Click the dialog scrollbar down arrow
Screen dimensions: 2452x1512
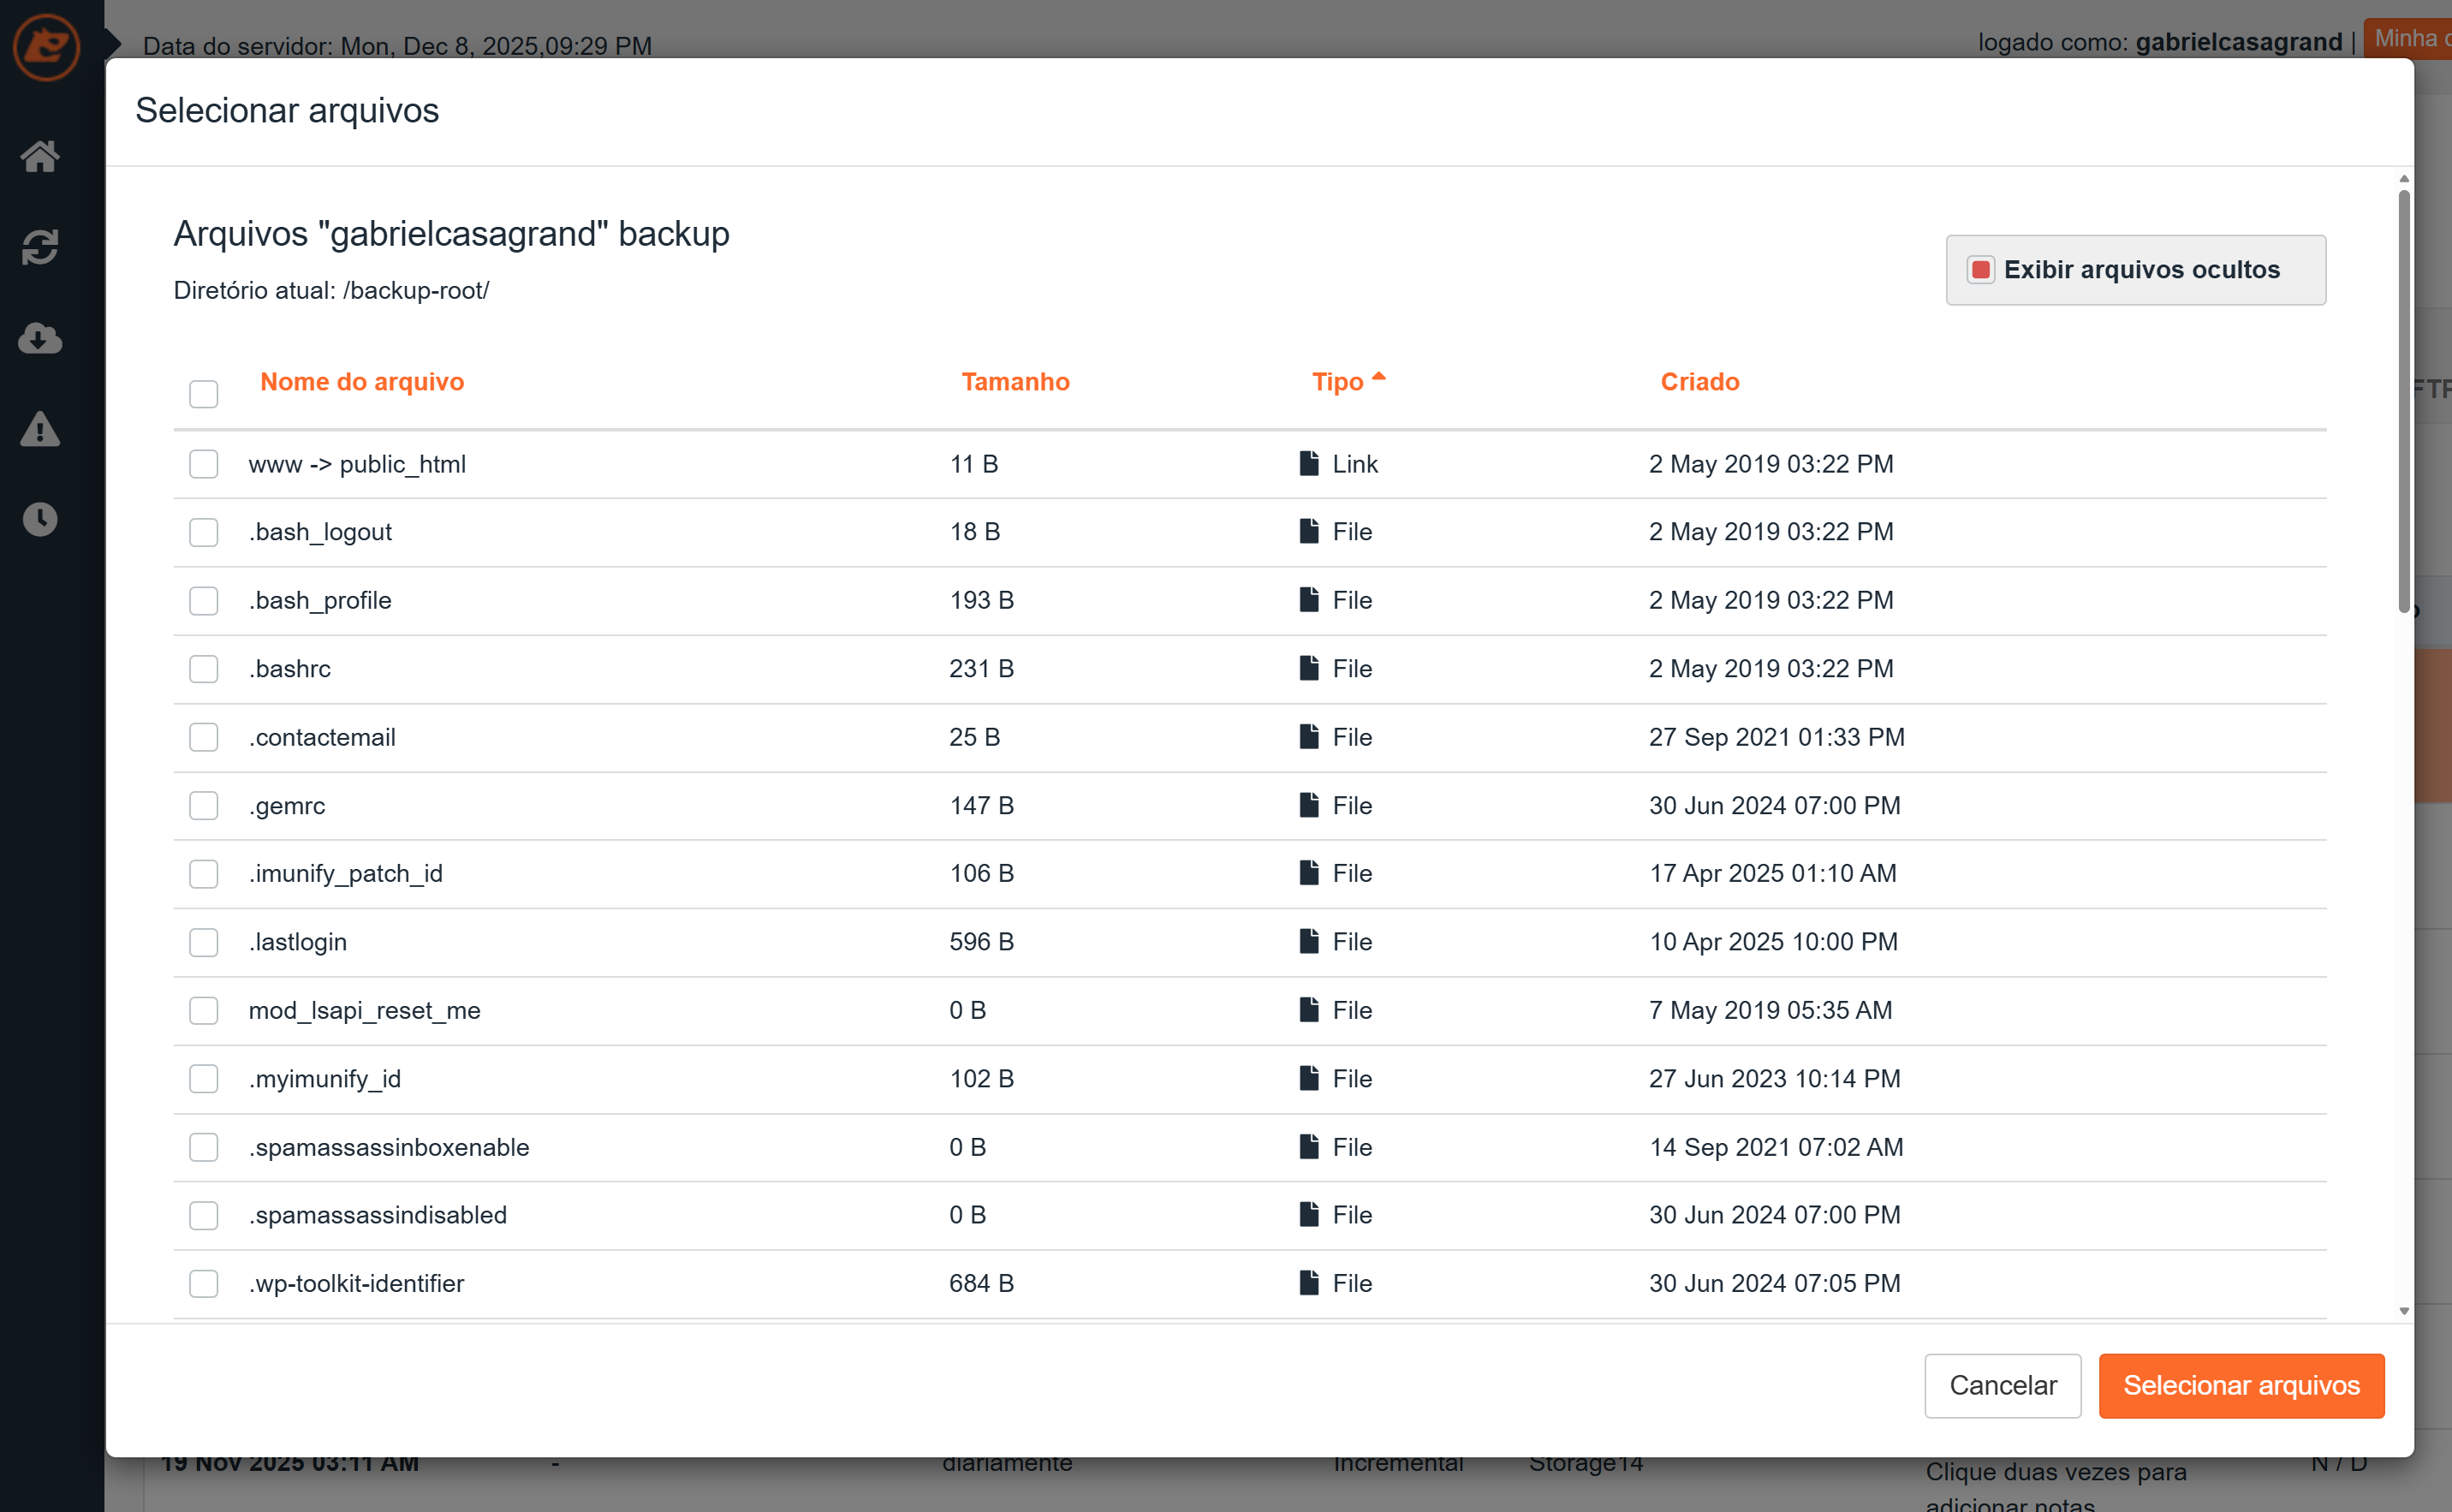click(x=2404, y=1311)
